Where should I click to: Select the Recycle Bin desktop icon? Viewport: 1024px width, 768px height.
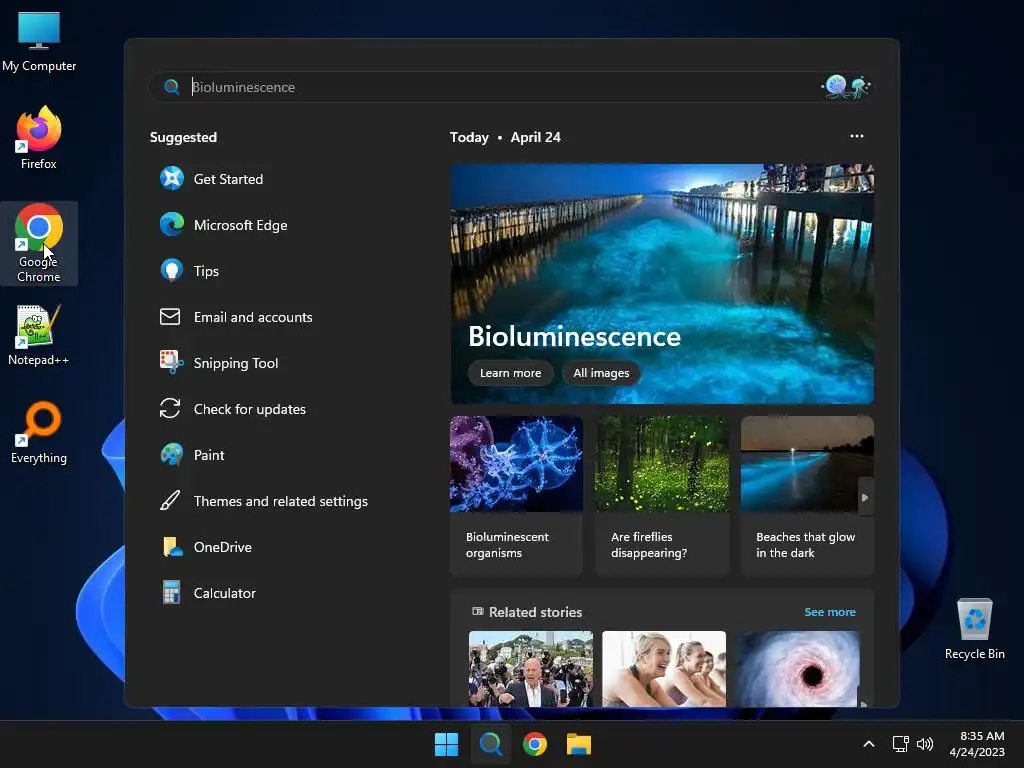tap(974, 629)
